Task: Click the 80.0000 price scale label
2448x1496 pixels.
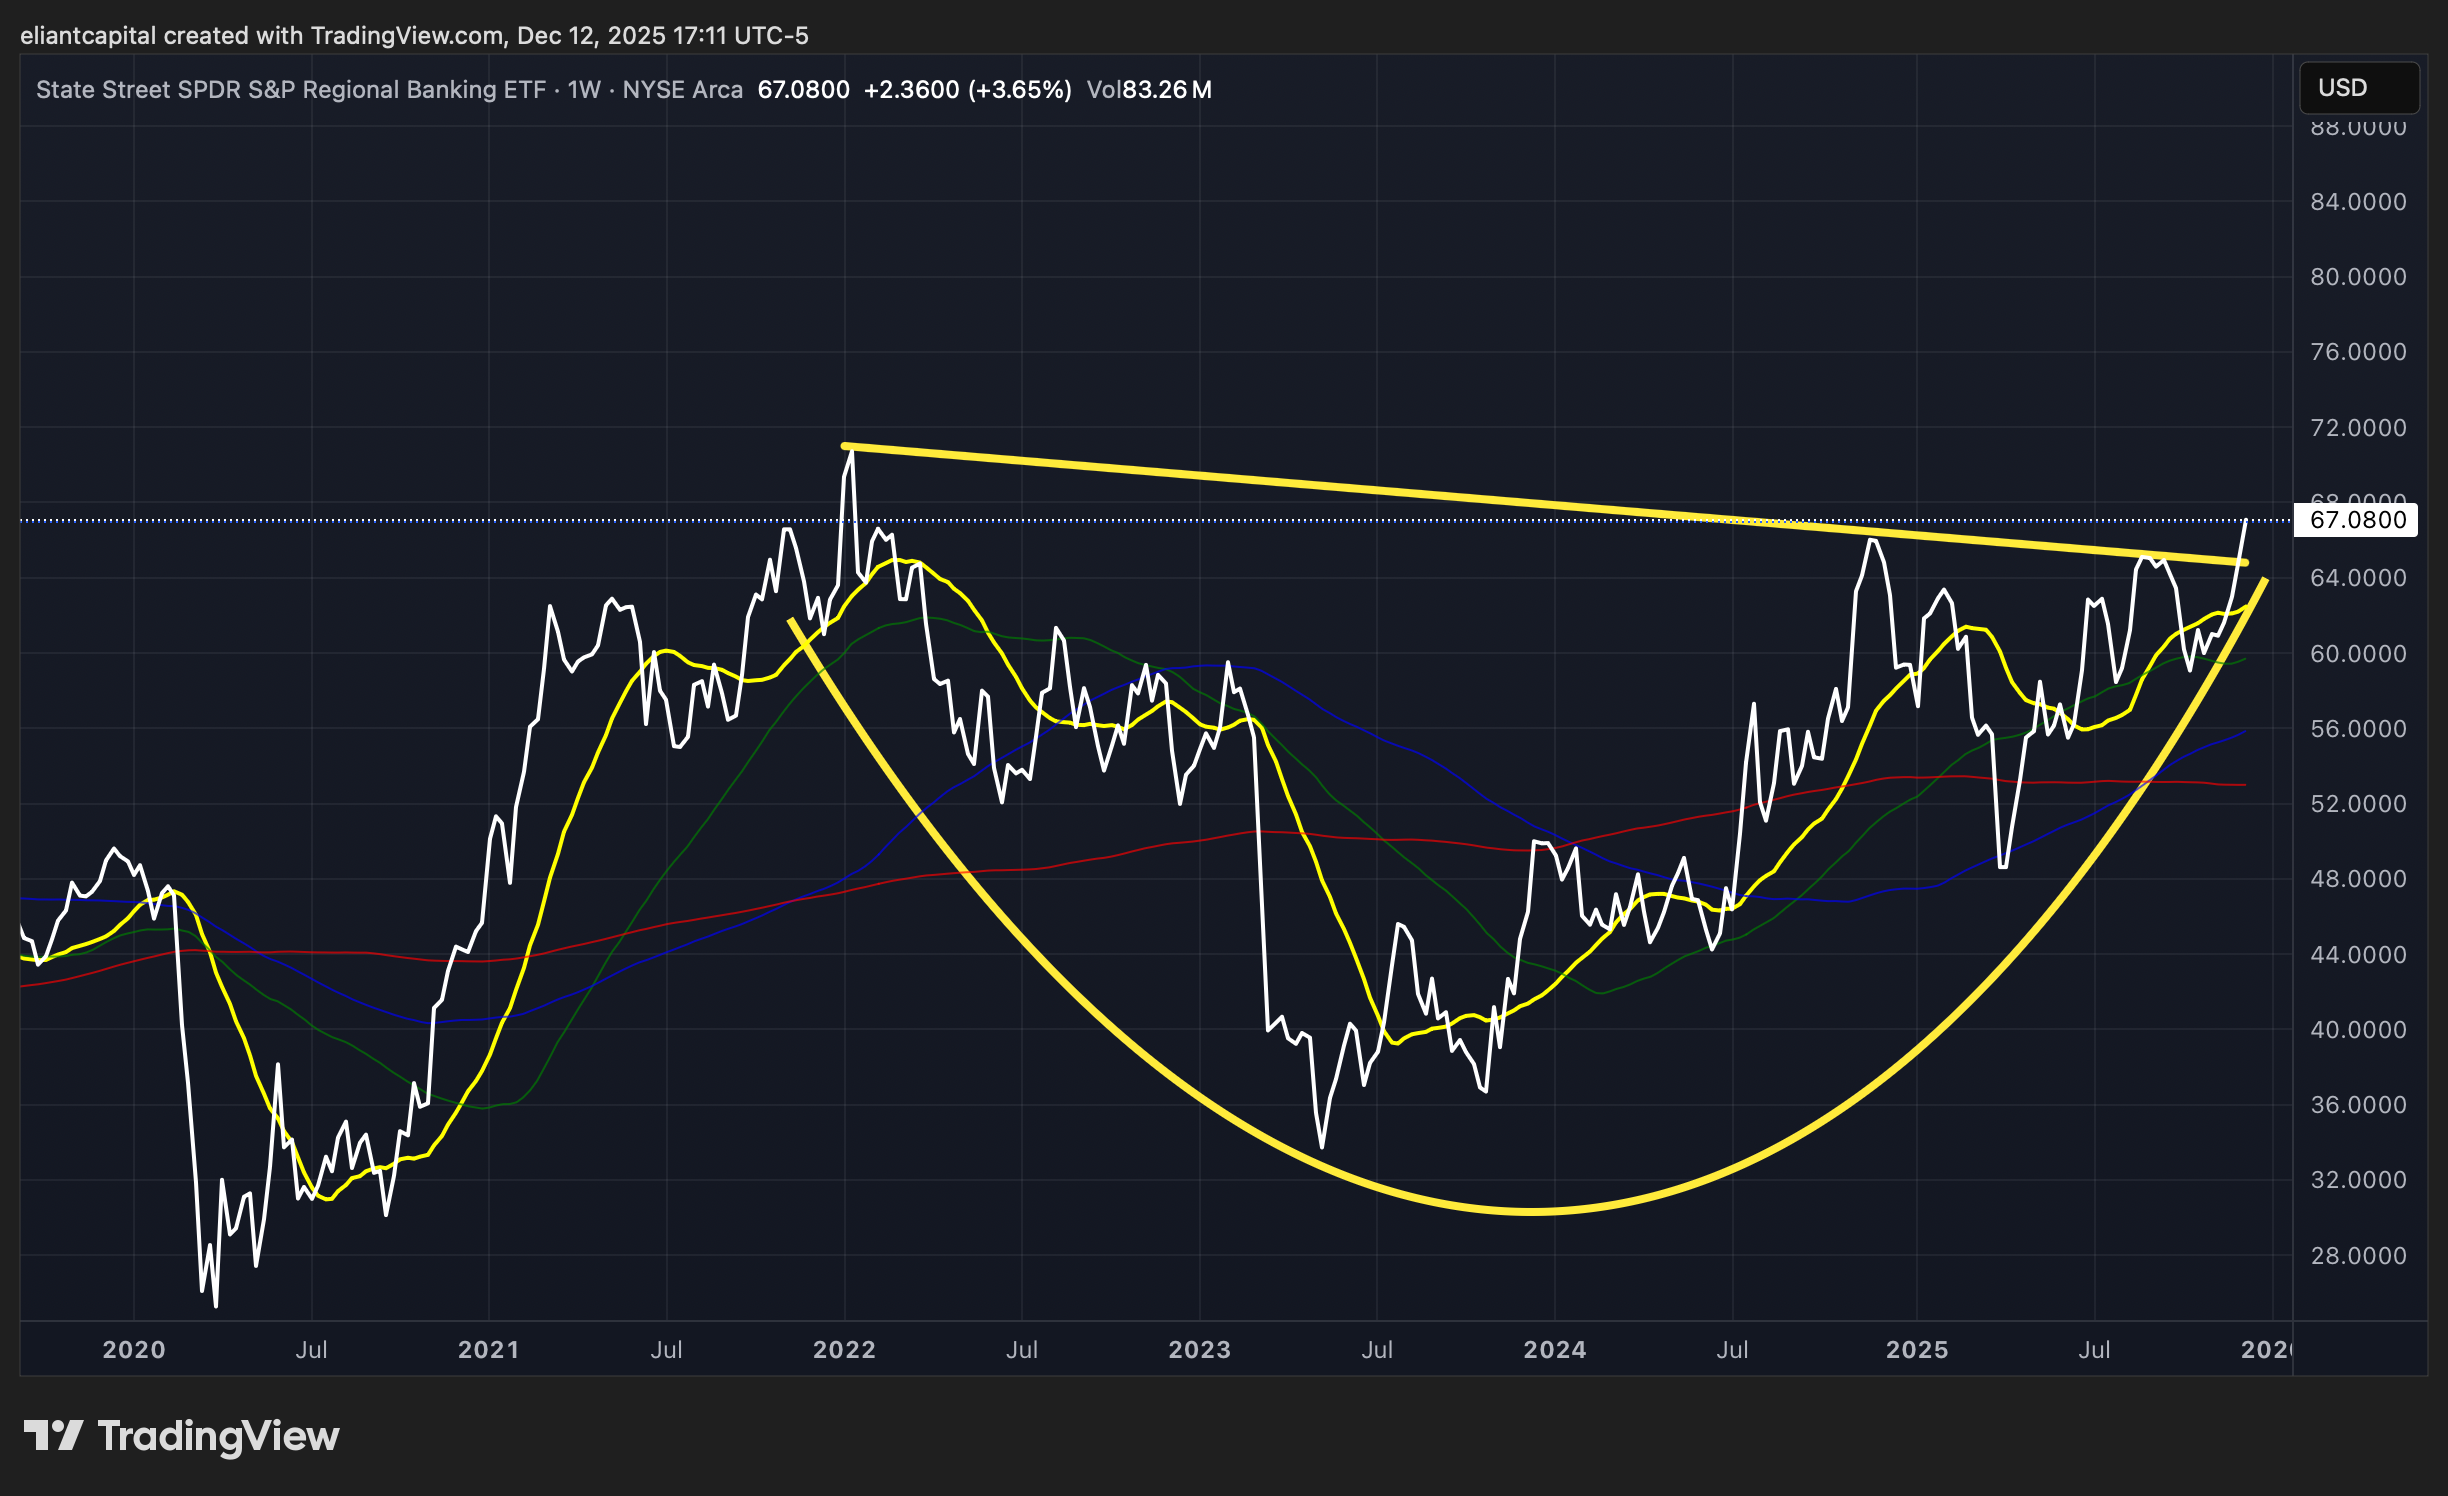Action: point(2357,277)
